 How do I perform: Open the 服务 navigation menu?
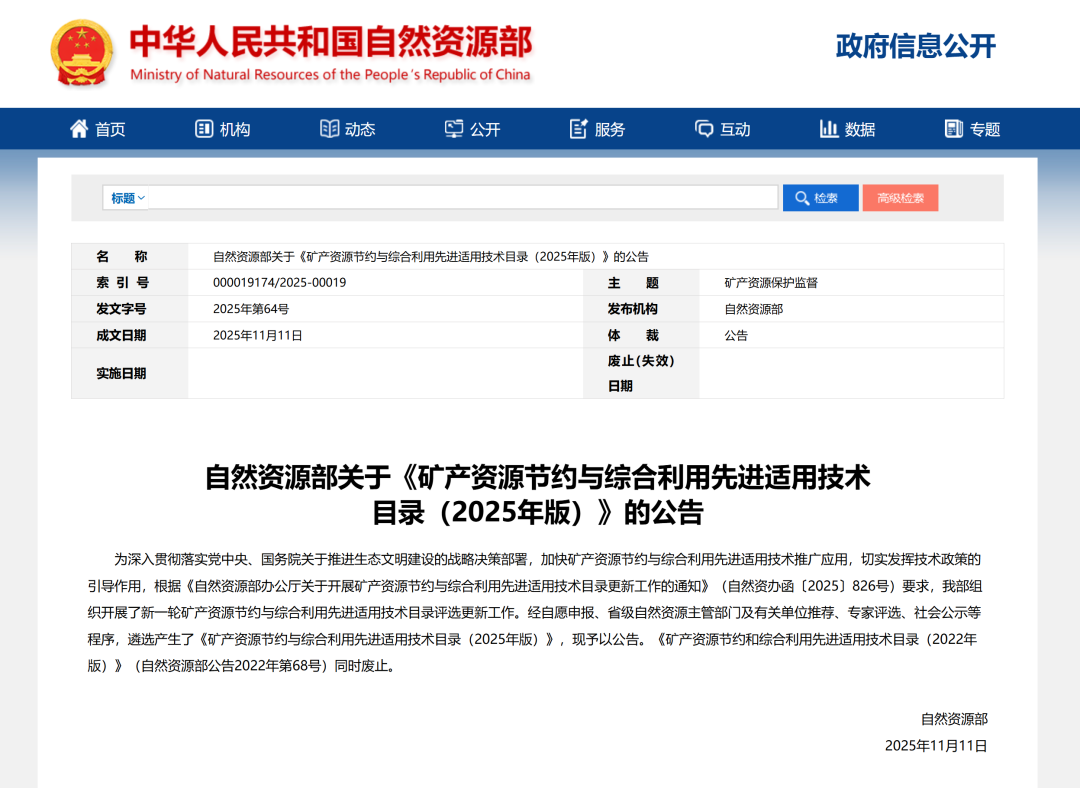(x=610, y=129)
